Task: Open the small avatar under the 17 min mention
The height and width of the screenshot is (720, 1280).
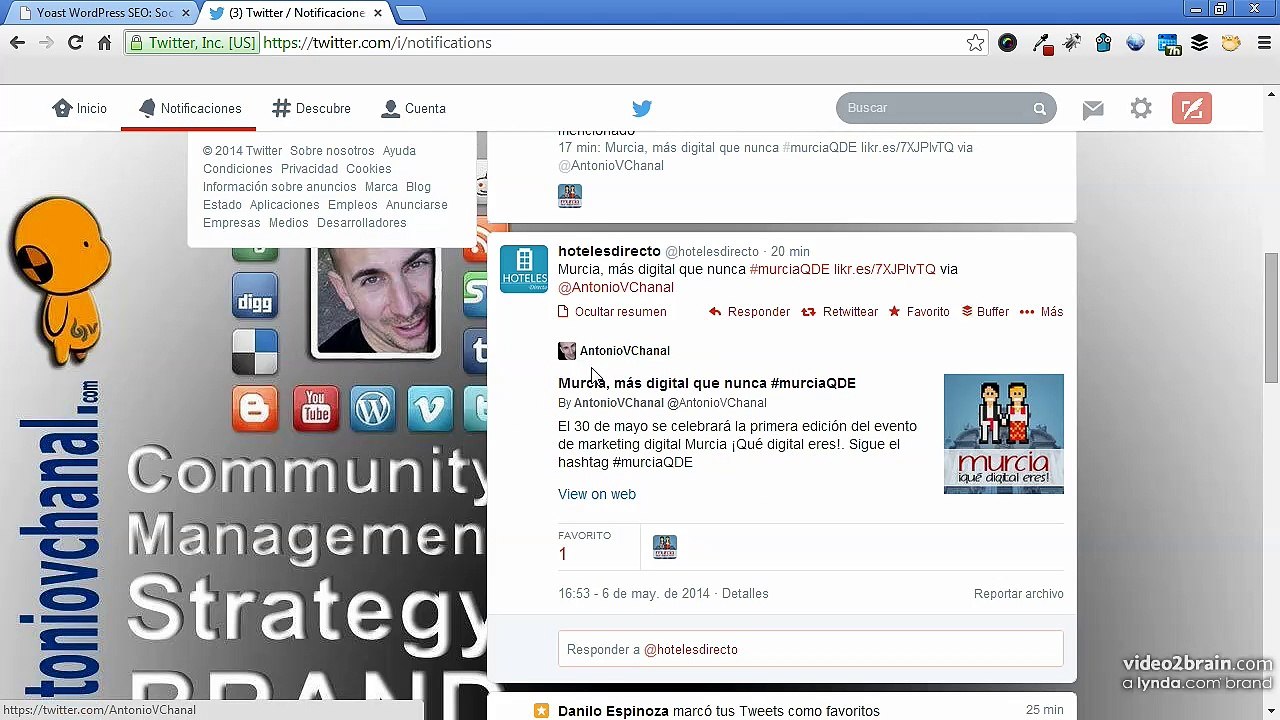Action: coord(570,196)
